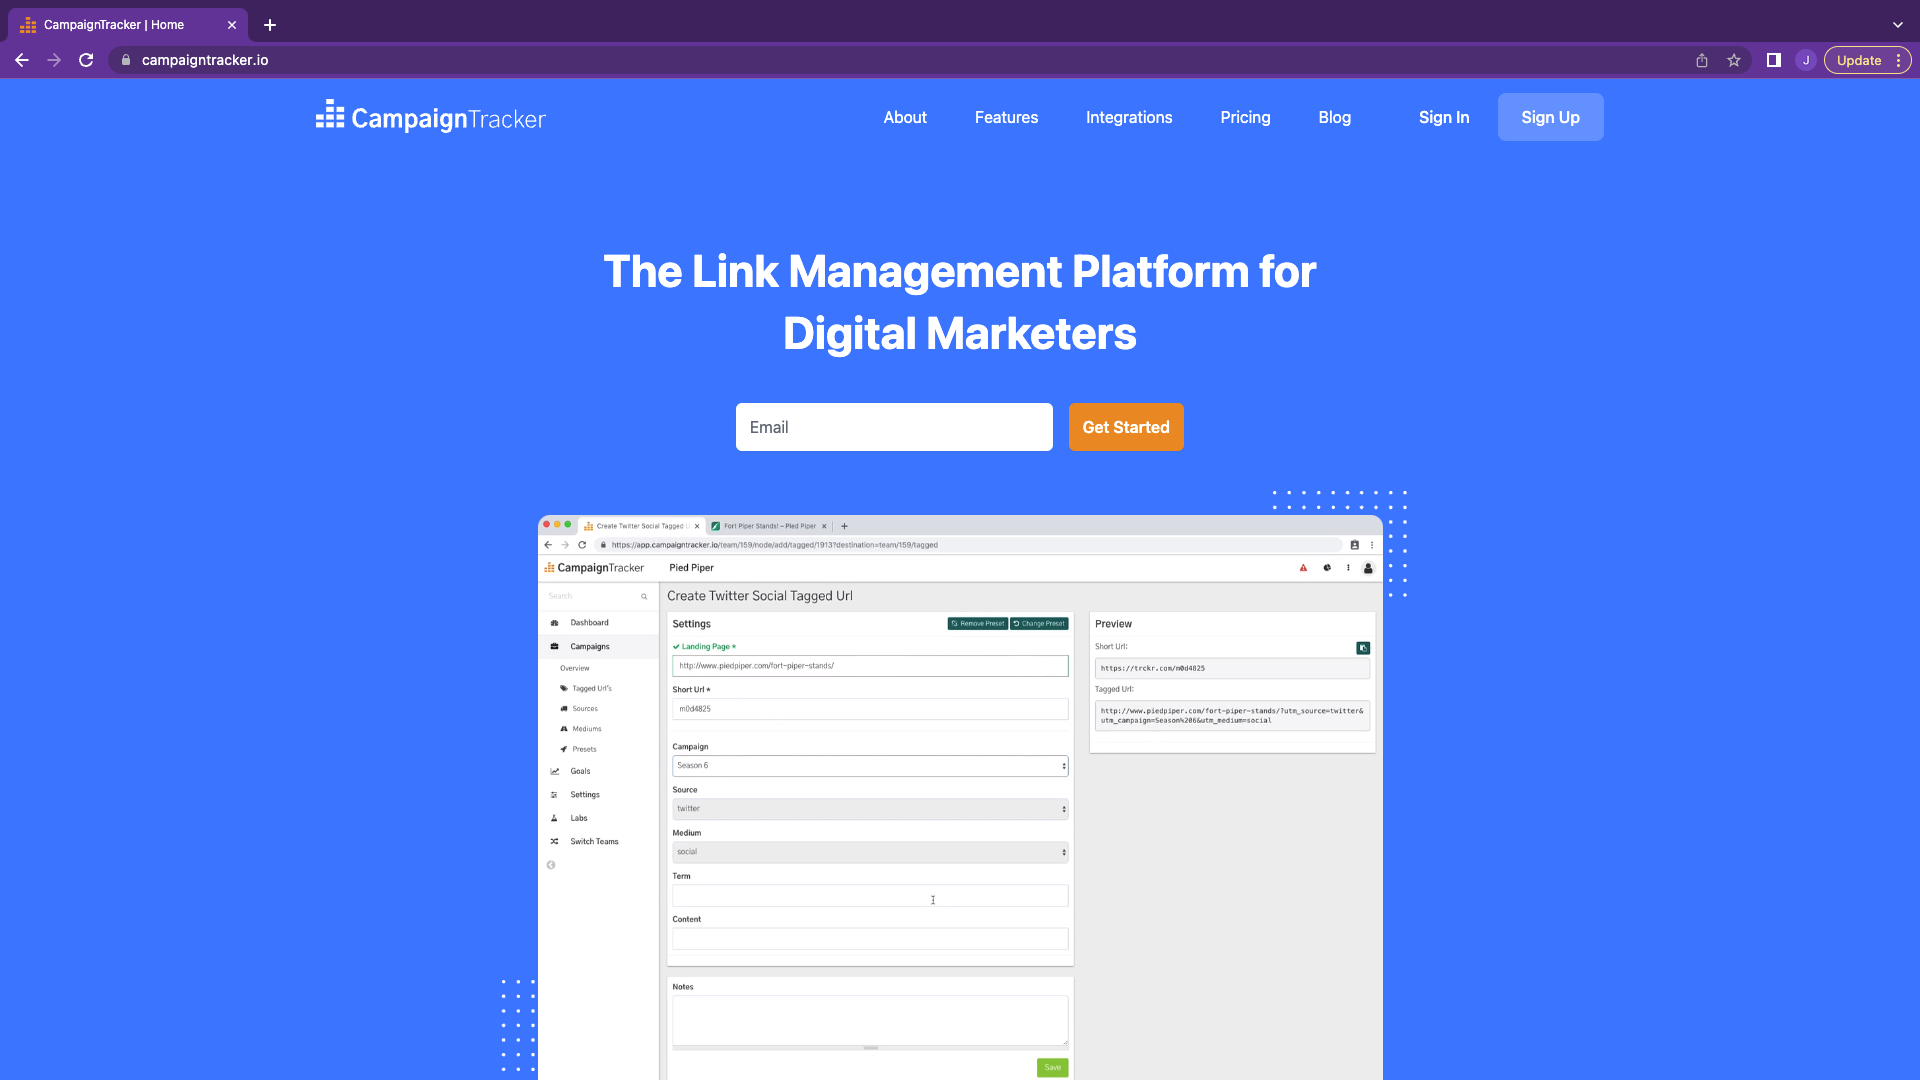This screenshot has height=1080, width=1920.
Task: Reload the current page
Action: (x=86, y=60)
